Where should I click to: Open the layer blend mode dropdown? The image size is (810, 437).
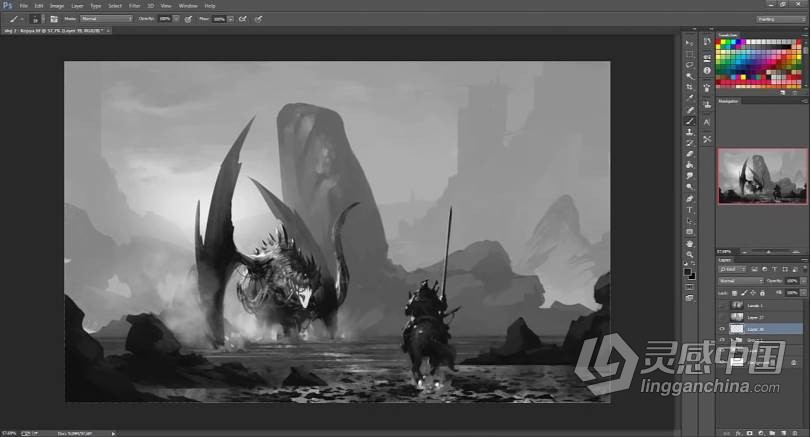[741, 280]
